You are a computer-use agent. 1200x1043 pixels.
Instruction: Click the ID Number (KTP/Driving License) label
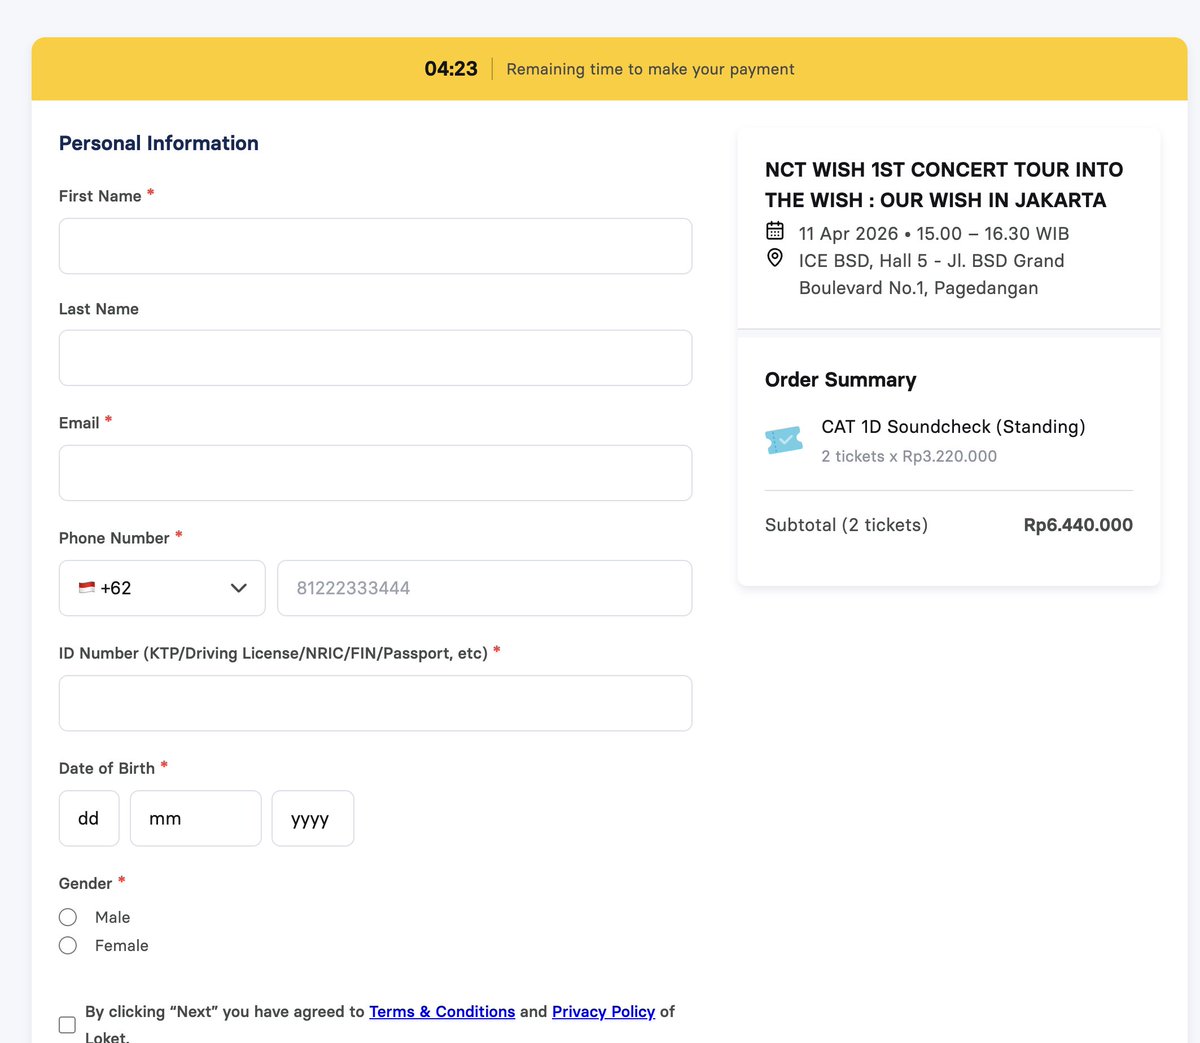click(x=273, y=653)
